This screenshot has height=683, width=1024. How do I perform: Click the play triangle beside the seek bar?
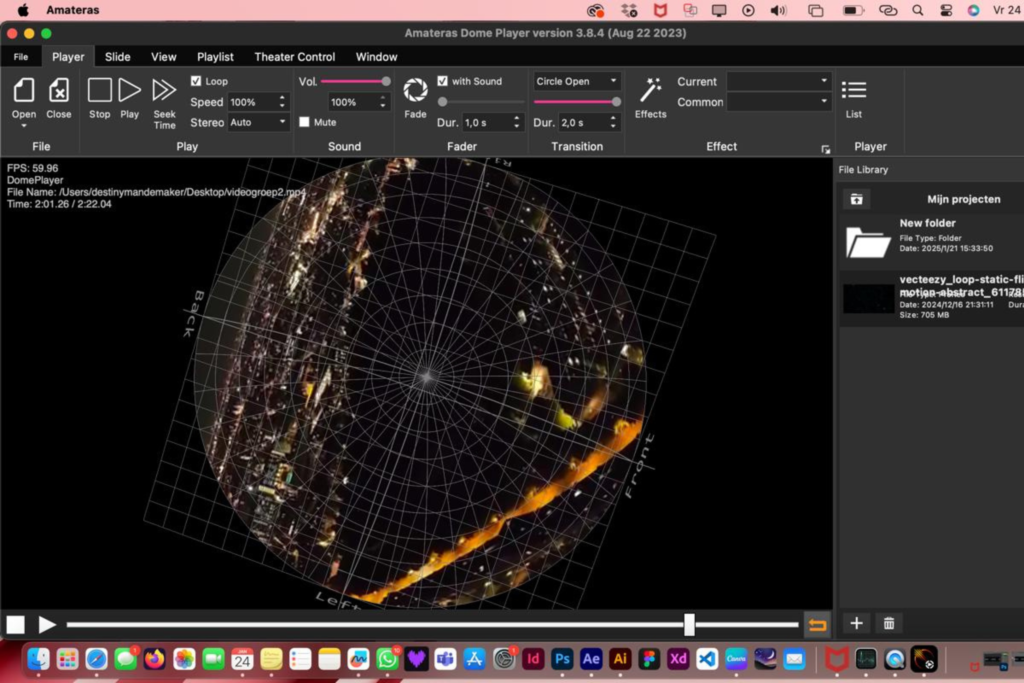pyautogui.click(x=46, y=625)
